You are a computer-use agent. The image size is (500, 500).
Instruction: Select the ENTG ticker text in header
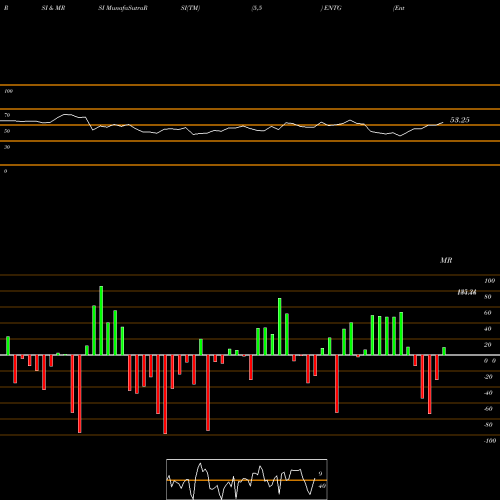(x=332, y=8)
